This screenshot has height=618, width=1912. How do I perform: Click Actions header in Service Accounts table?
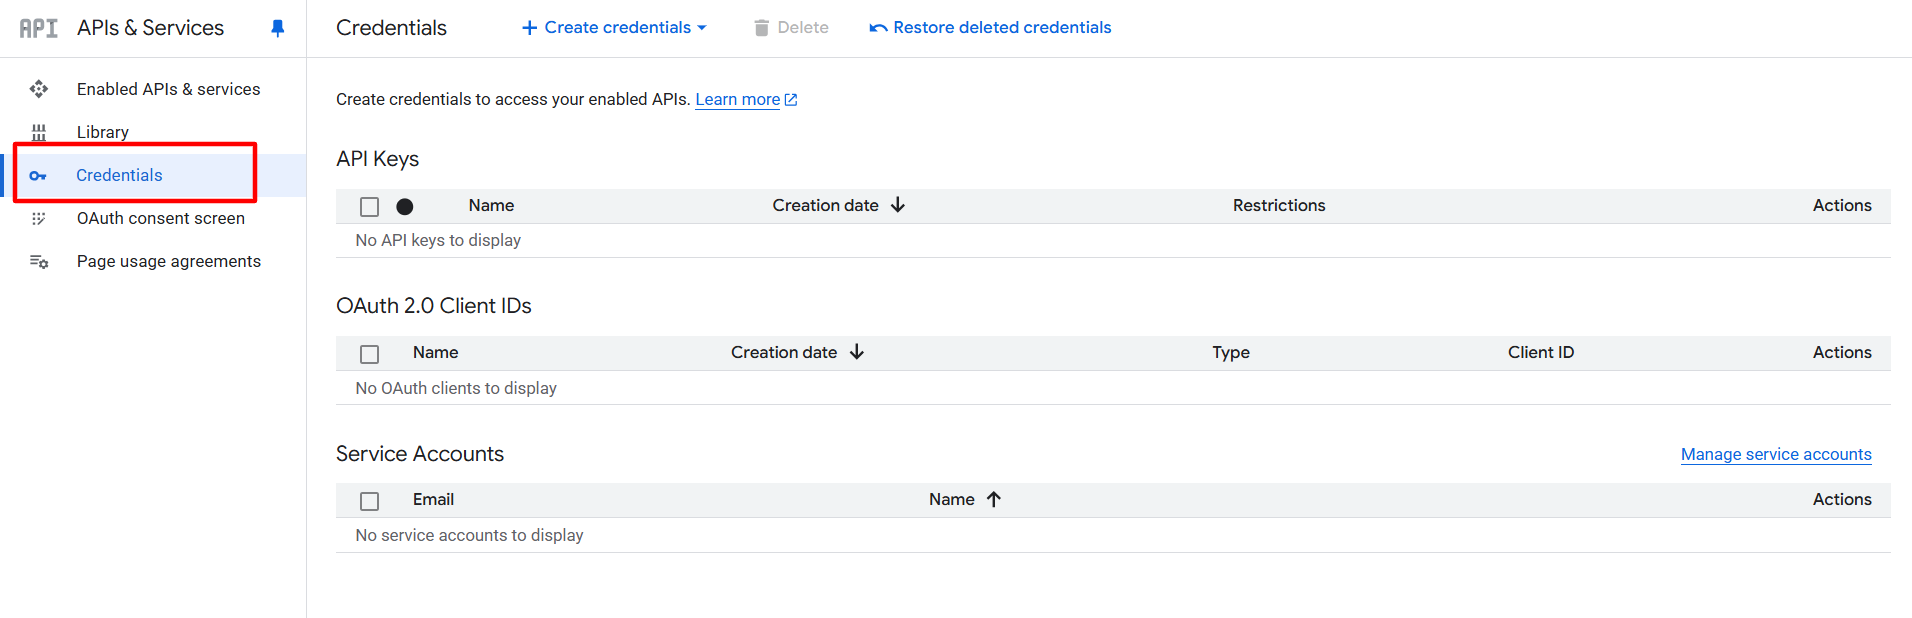click(1842, 499)
